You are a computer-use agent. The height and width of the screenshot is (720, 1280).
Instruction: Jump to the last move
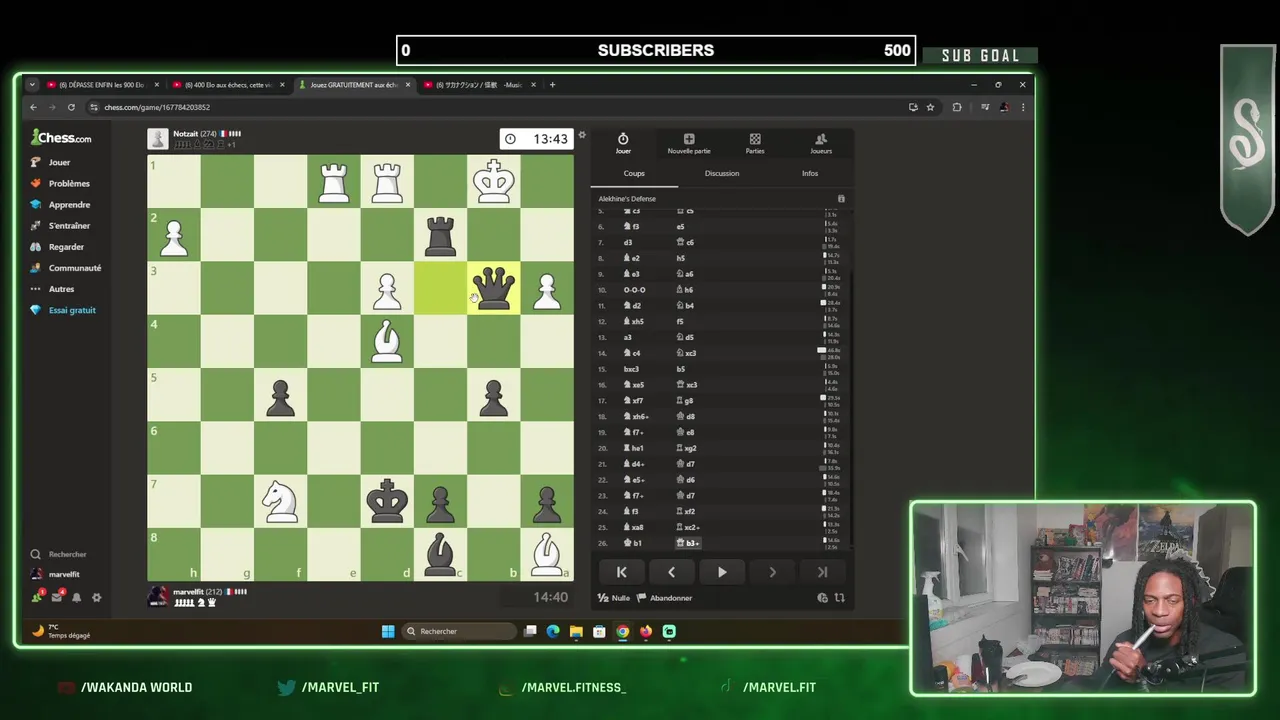tap(822, 572)
